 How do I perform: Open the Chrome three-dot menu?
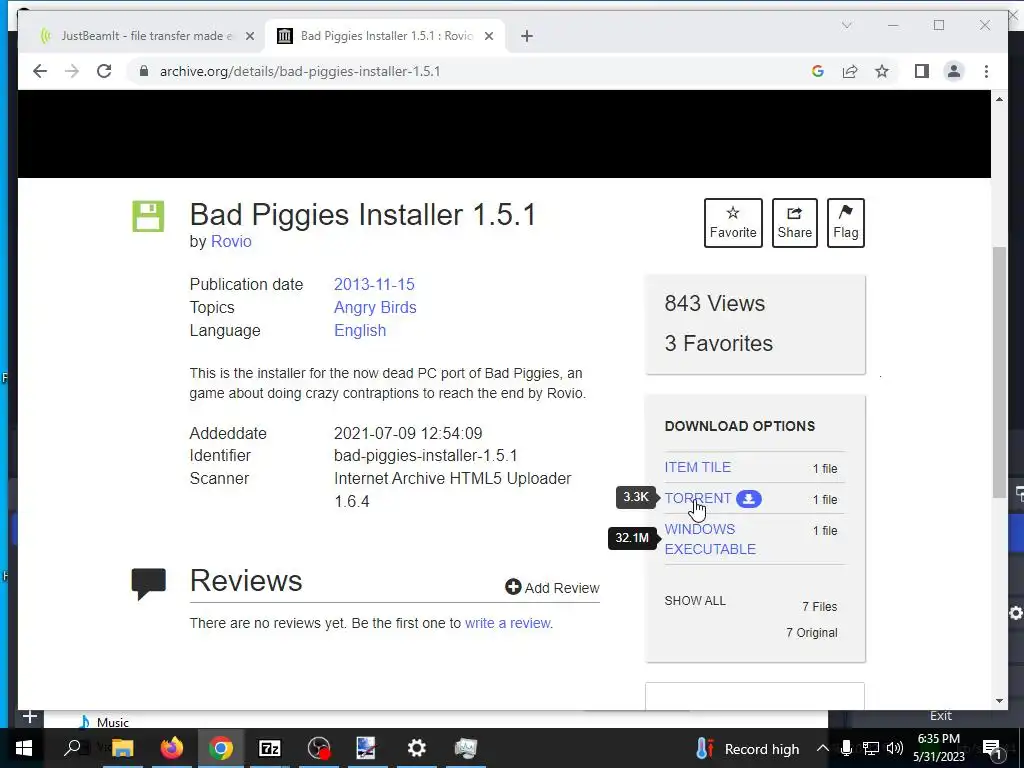pyautogui.click(x=986, y=71)
